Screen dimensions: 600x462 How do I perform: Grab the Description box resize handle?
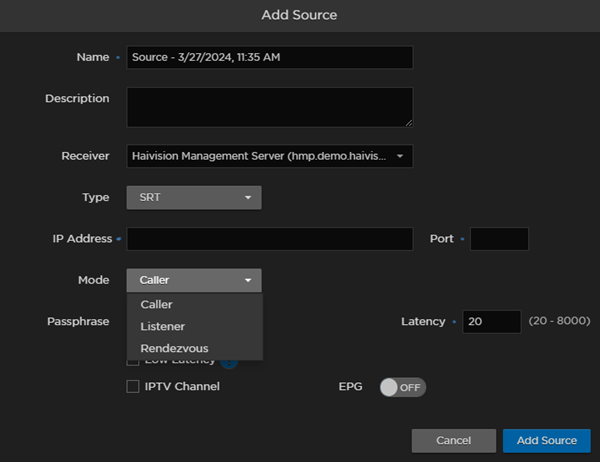pos(408,122)
